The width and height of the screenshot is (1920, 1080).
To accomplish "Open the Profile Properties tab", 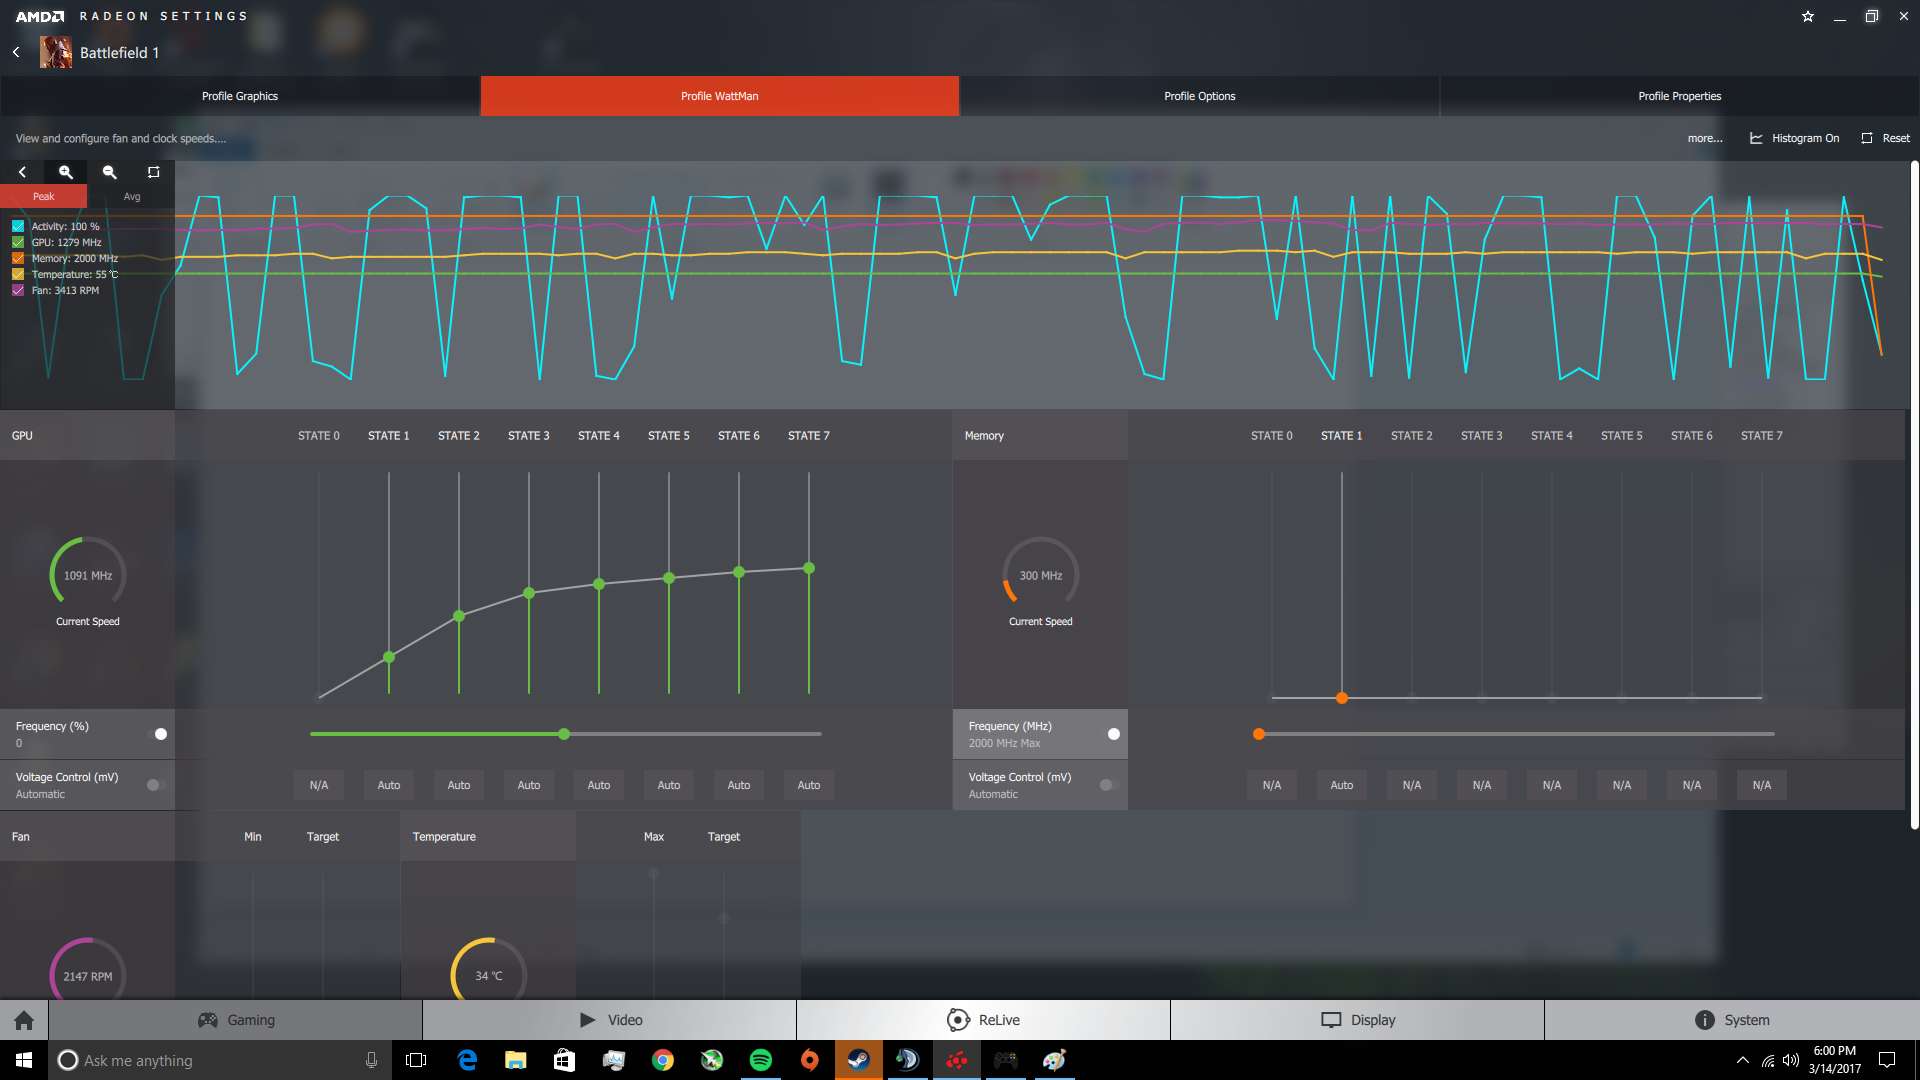I will coord(1680,96).
